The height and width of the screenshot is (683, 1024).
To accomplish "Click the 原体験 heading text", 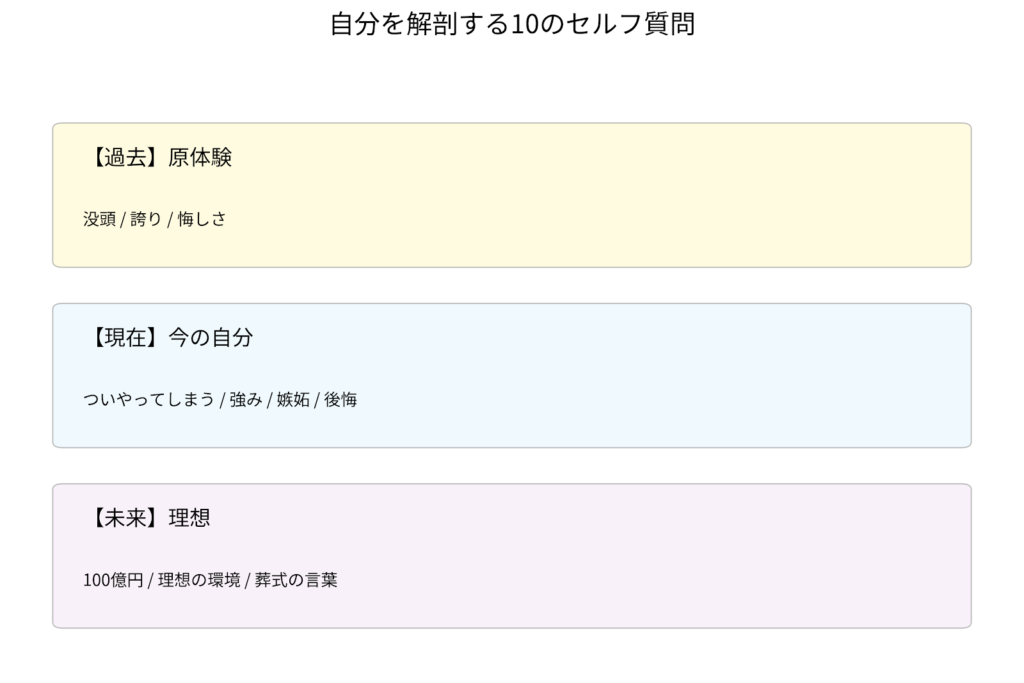I will [200, 158].
